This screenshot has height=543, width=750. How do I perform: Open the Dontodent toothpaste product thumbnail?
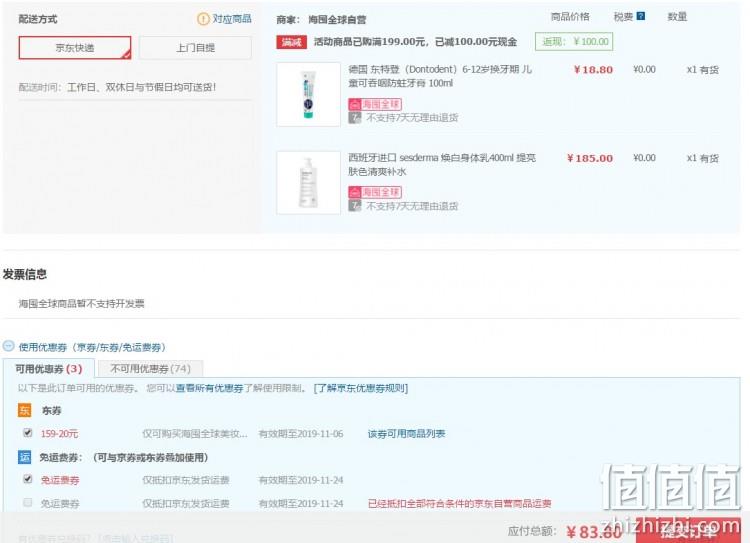click(309, 94)
